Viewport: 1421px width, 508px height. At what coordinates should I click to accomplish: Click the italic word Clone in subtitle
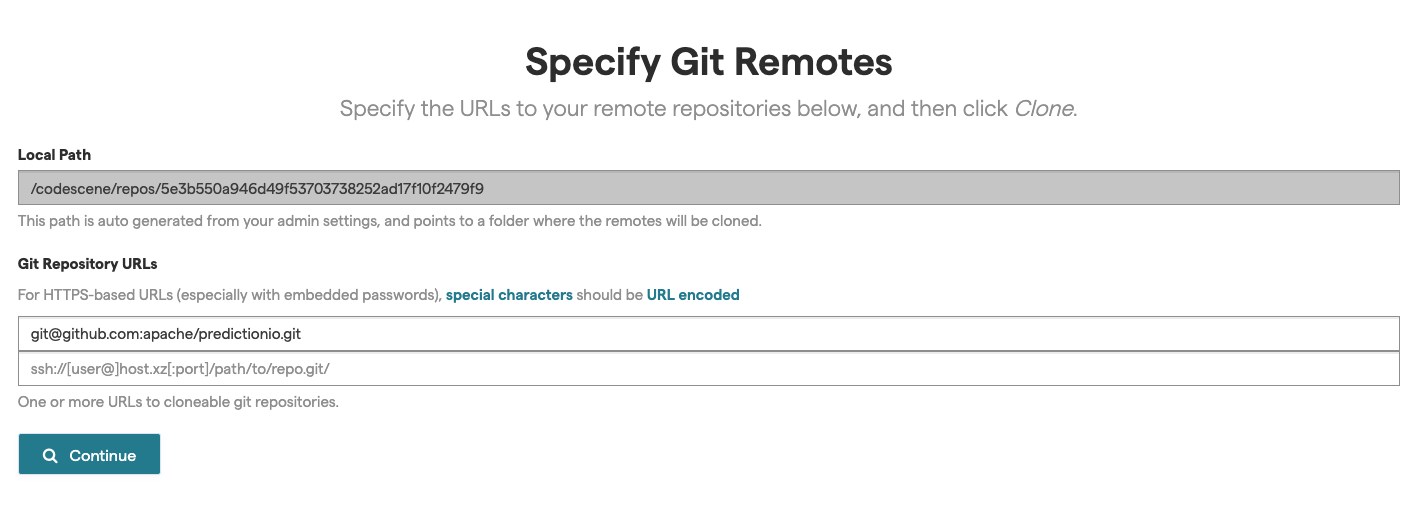[x=1043, y=108]
